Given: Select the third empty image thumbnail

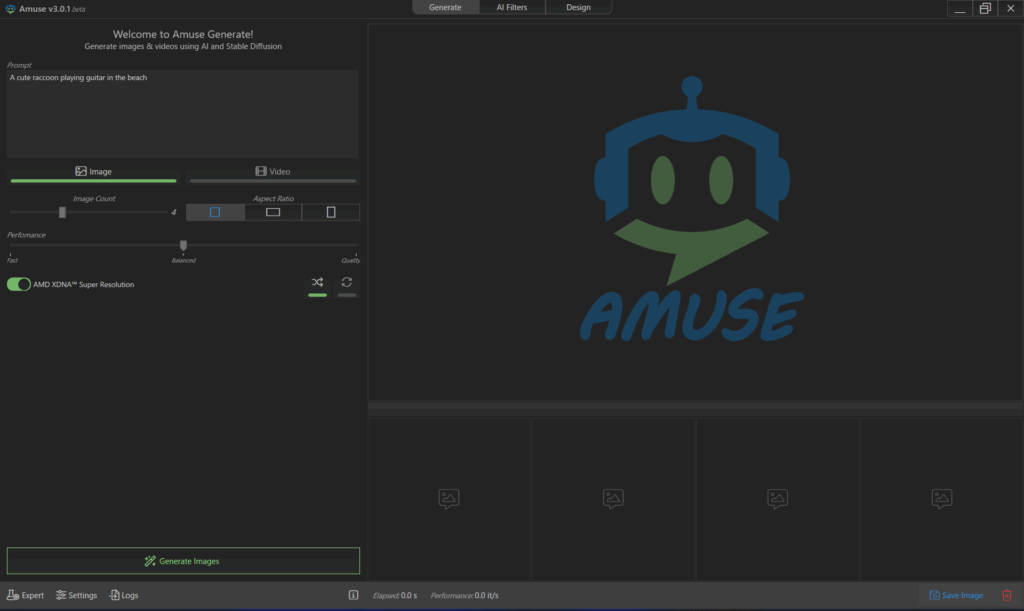Looking at the screenshot, I should 777,499.
